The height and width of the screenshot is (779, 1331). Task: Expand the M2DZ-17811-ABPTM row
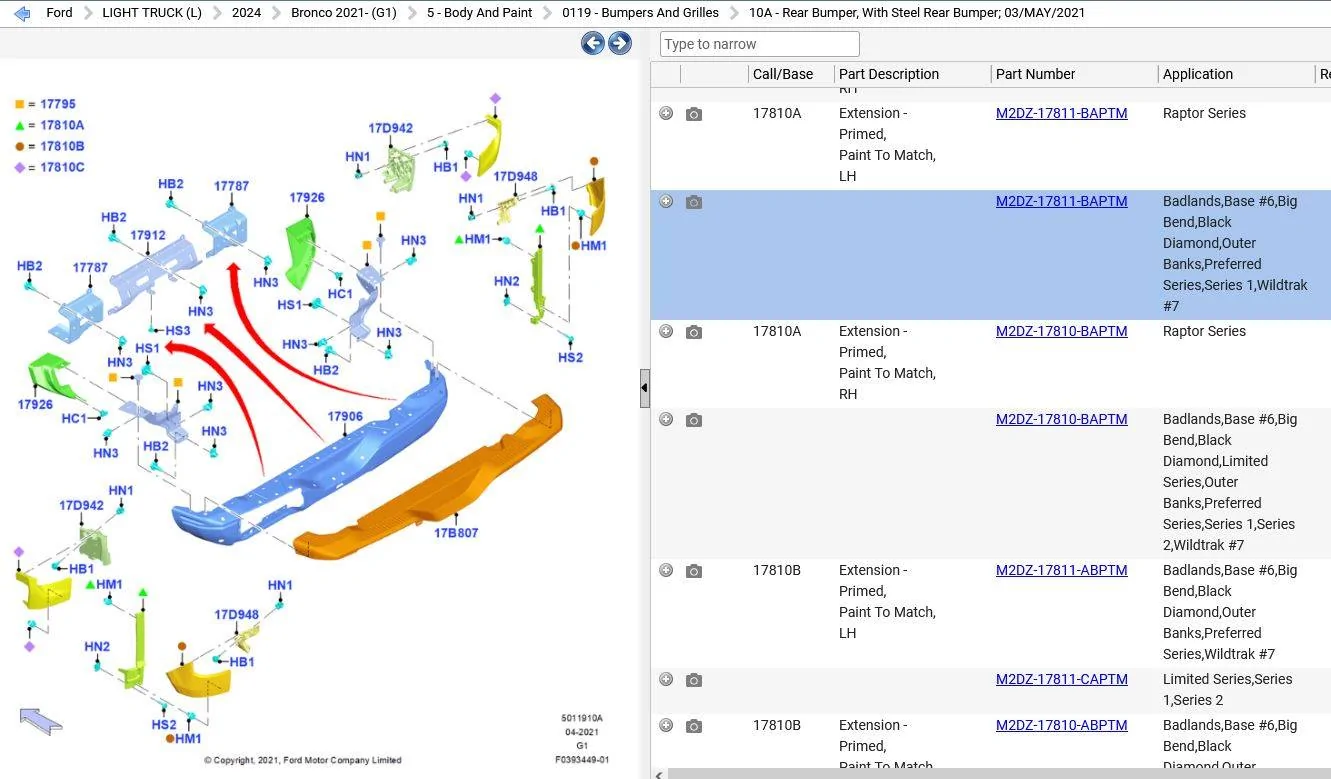tap(666, 570)
